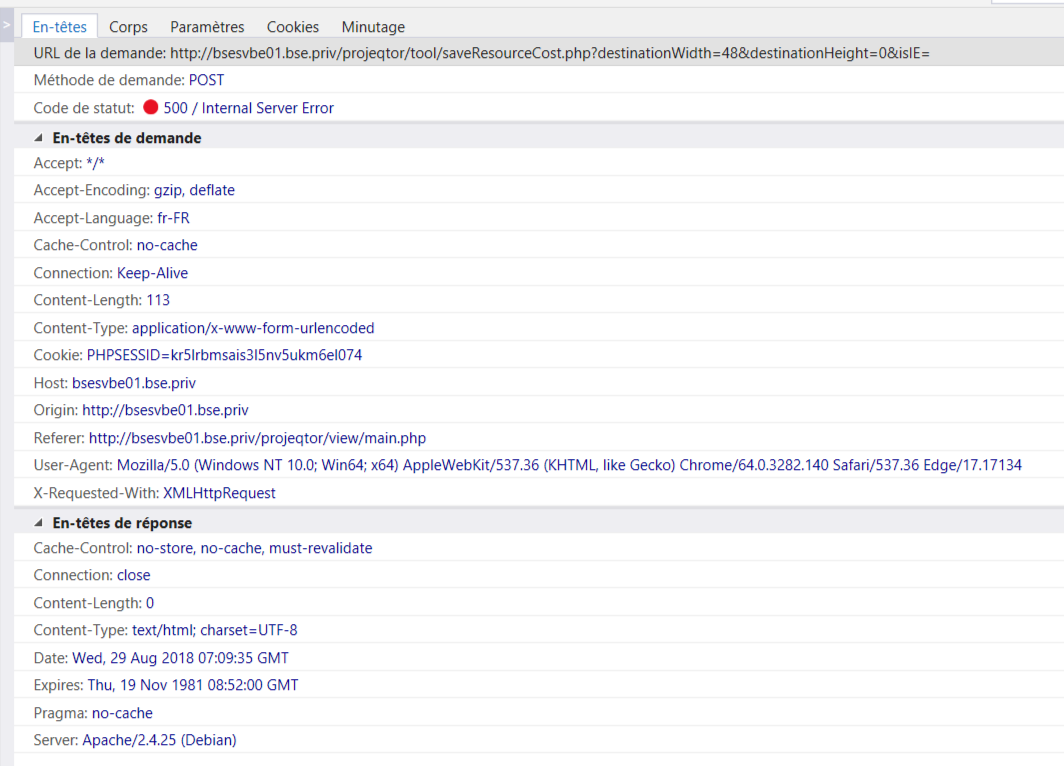Click the side panel chevron arrow
This screenshot has width=1064, height=766.
(7, 24)
